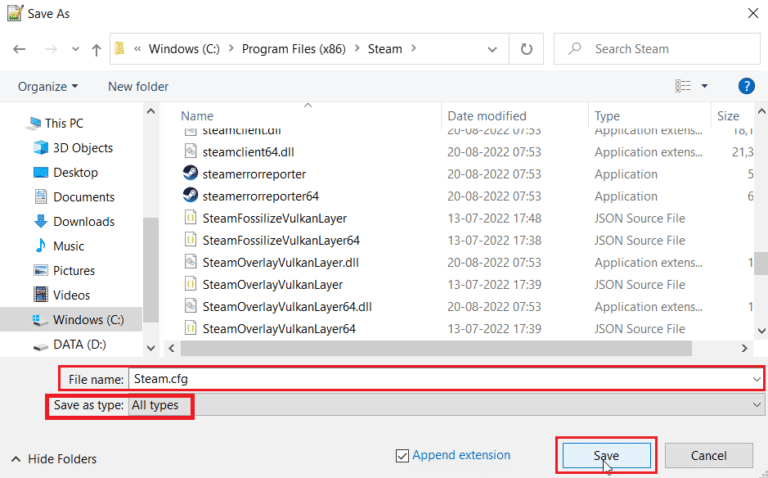This screenshot has height=478, width=768.
Task: Click the Up one level arrow
Action: pyautogui.click(x=96, y=48)
